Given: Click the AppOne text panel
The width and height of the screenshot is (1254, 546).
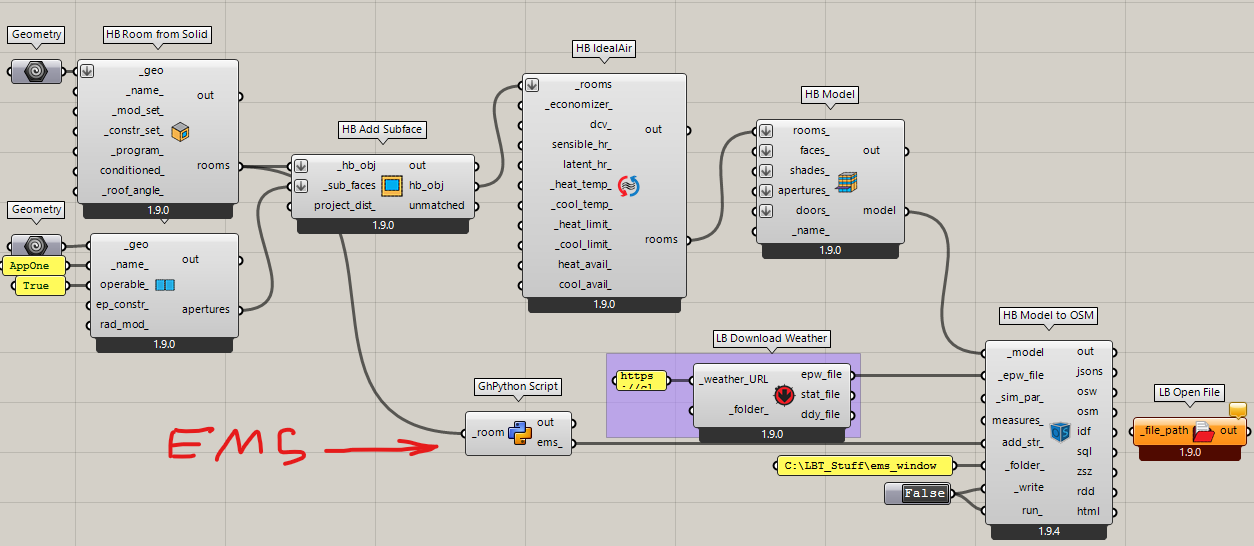Looking at the screenshot, I should [34, 266].
